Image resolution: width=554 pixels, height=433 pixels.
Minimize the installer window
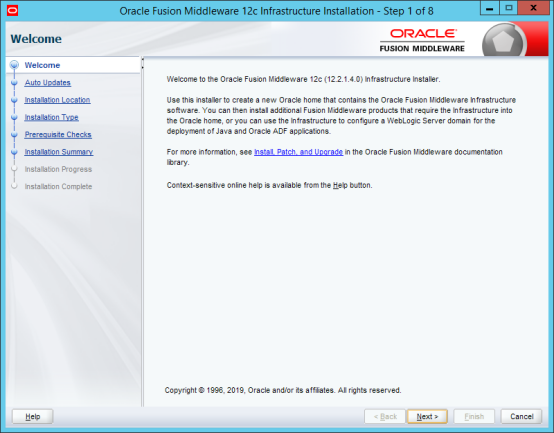(x=489, y=8)
